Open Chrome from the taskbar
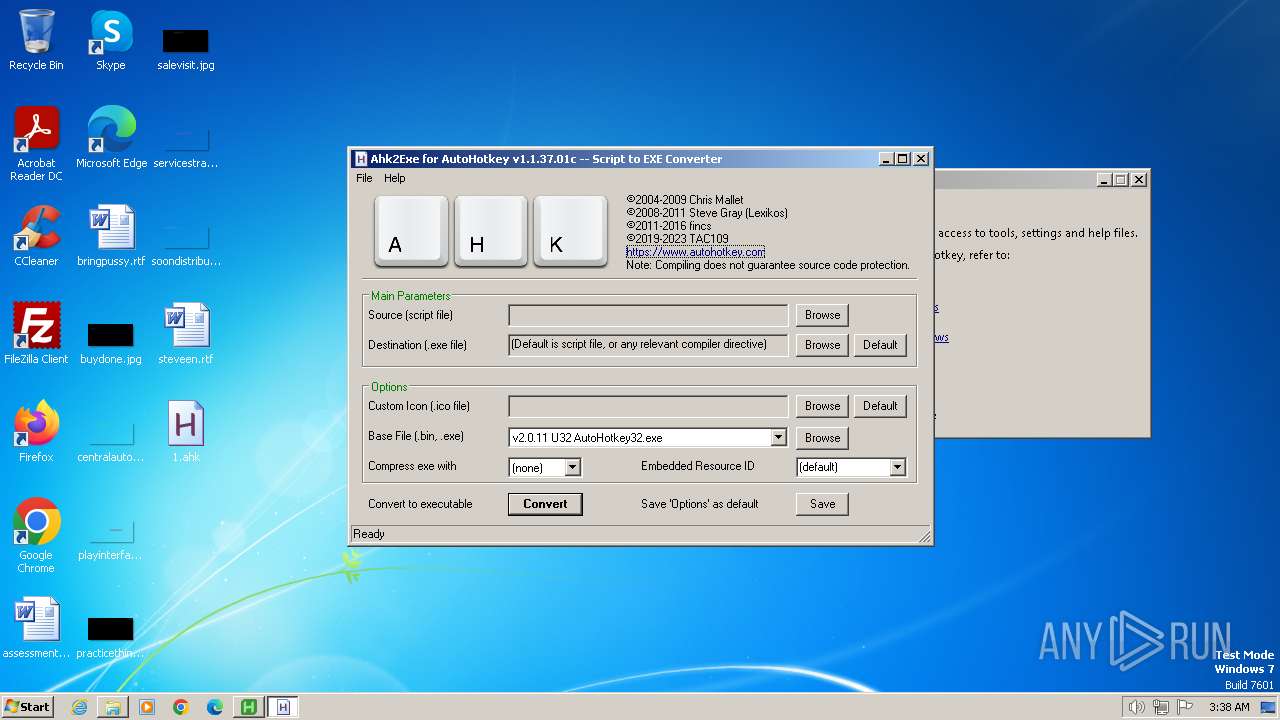 pos(181,707)
